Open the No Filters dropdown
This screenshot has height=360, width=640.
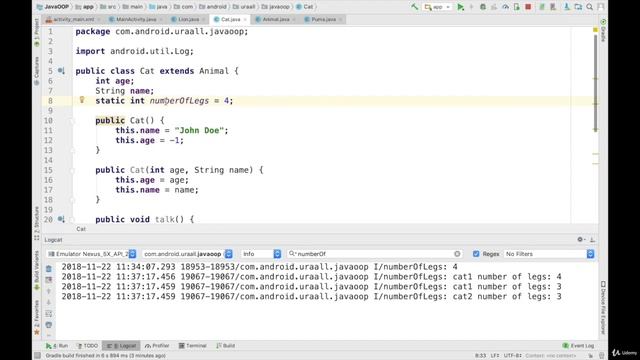[x=549, y=254]
